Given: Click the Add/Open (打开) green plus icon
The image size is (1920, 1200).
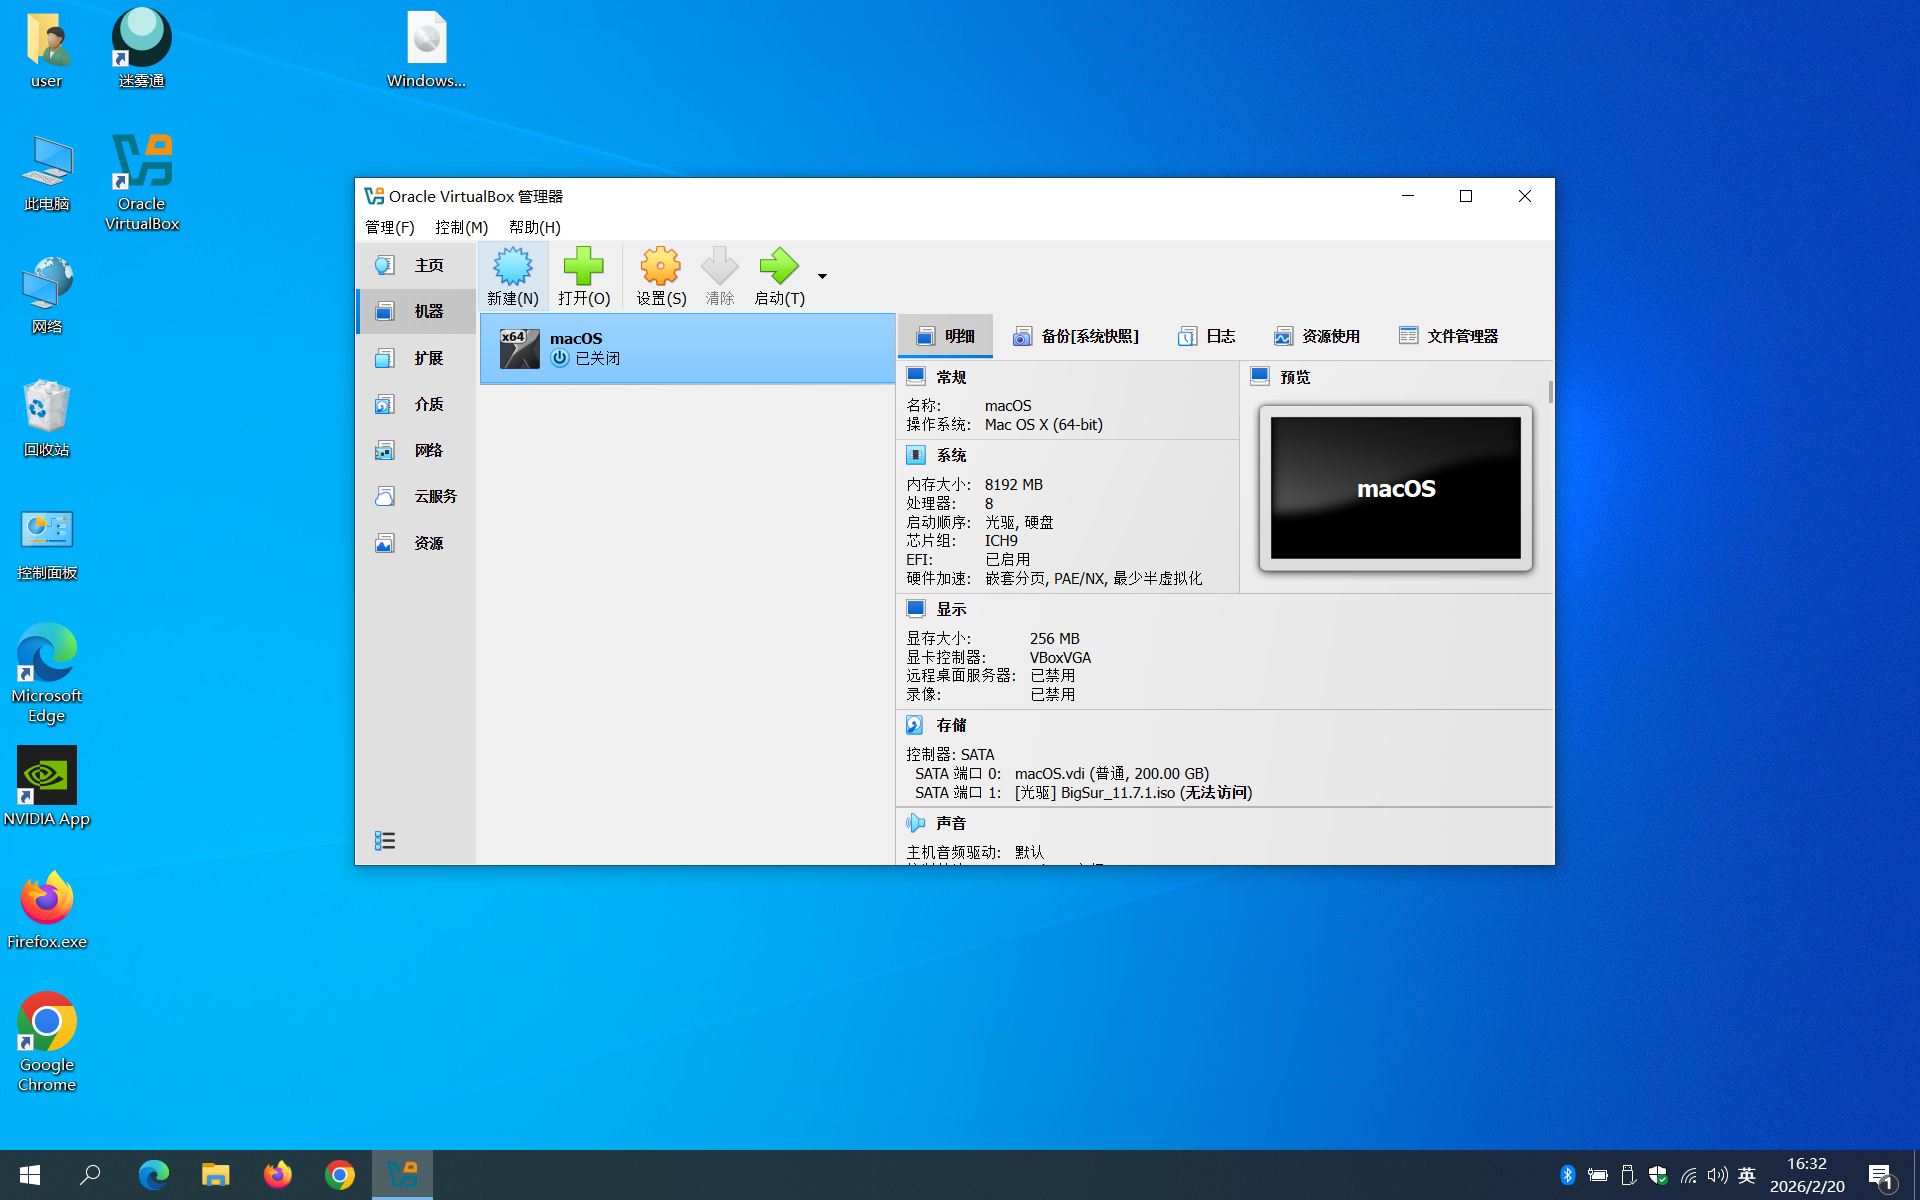Looking at the screenshot, I should pos(584,268).
